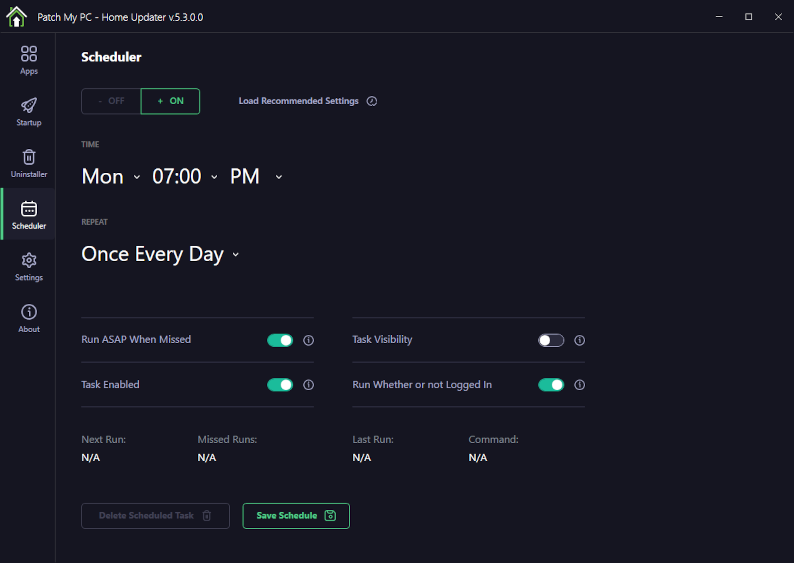This screenshot has width=794, height=563.
Task: Turn the scheduler ON
Action: tap(170, 101)
